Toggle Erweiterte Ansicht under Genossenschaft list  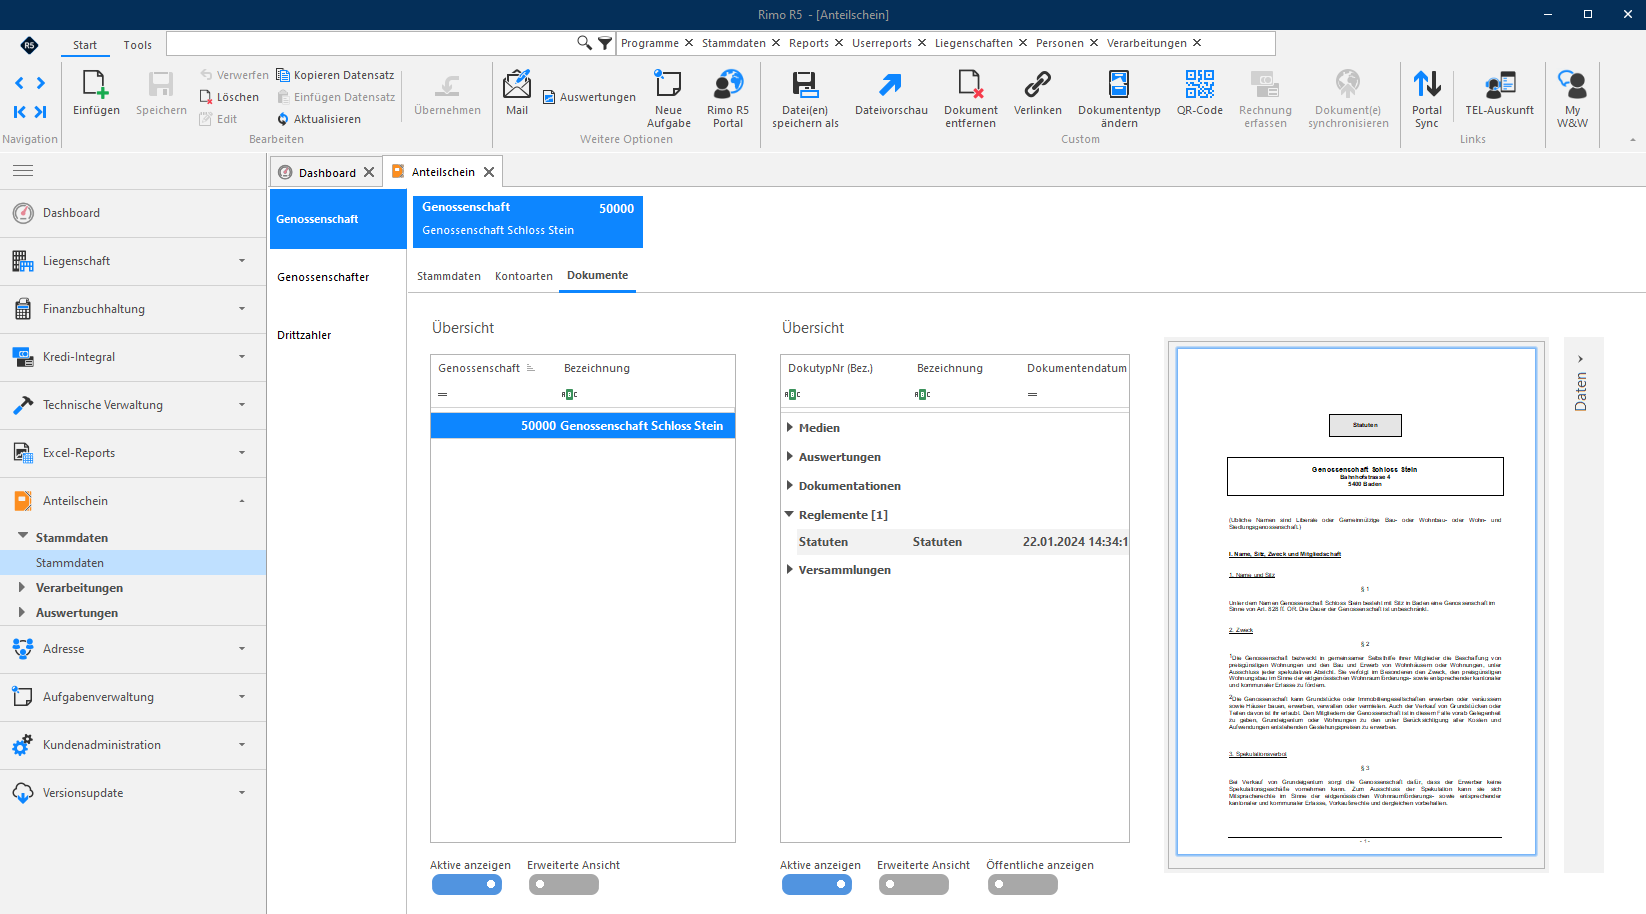tap(564, 884)
